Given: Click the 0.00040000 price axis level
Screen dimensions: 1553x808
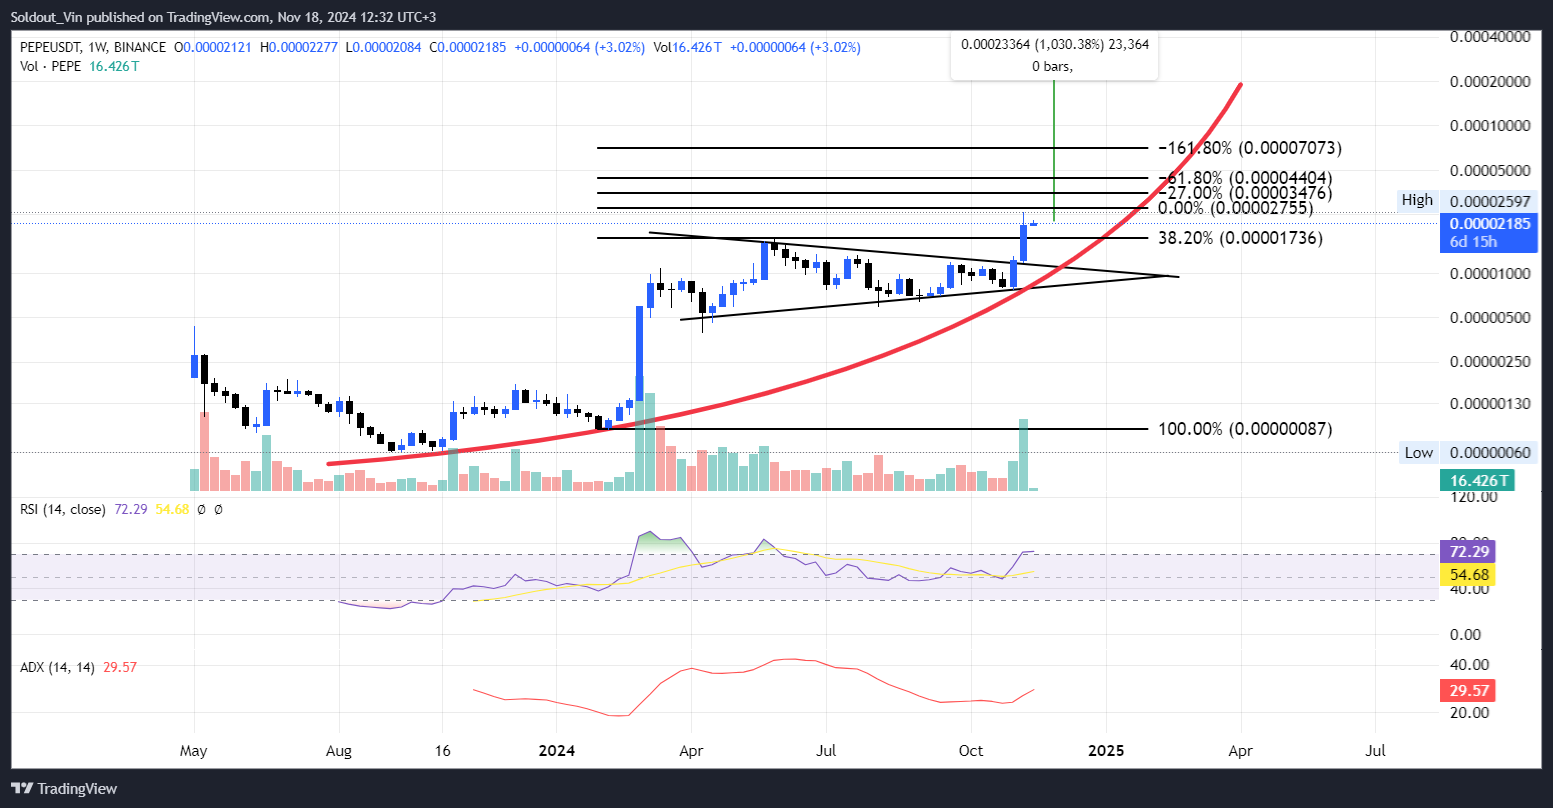Looking at the screenshot, I should coord(1490,36).
